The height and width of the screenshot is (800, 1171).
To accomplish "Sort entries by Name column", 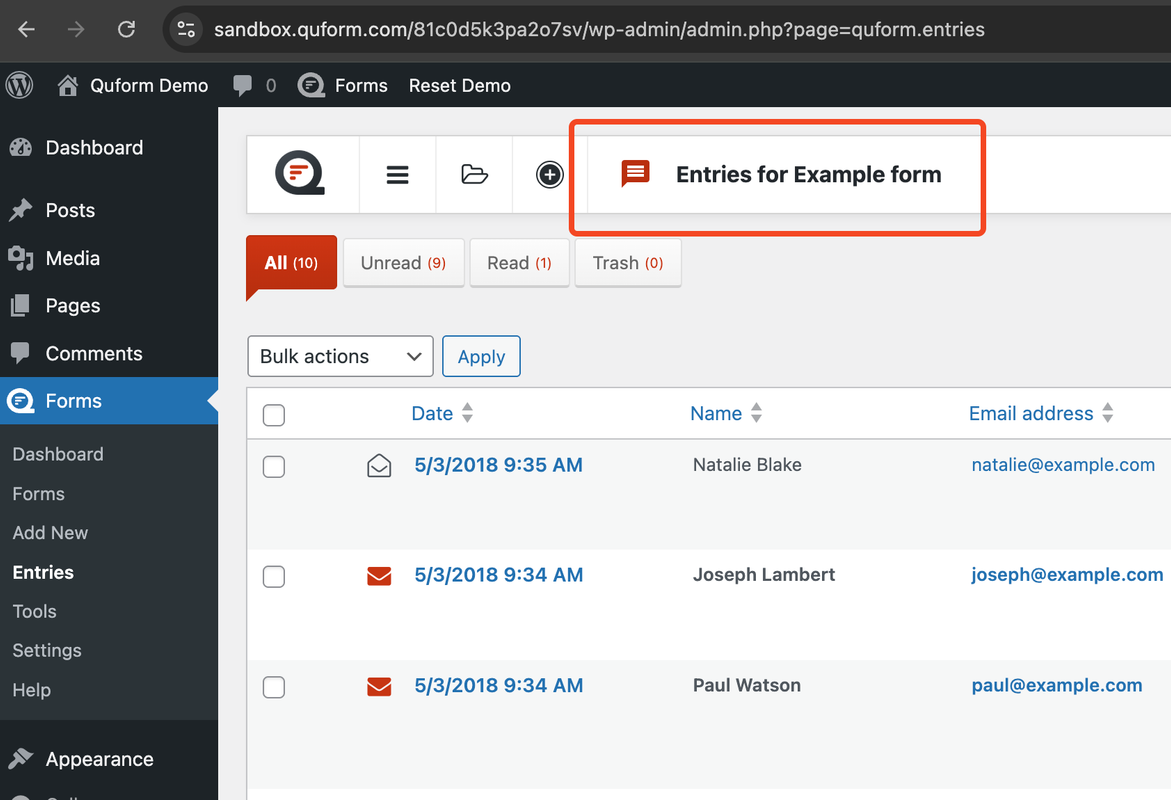I will pos(715,413).
